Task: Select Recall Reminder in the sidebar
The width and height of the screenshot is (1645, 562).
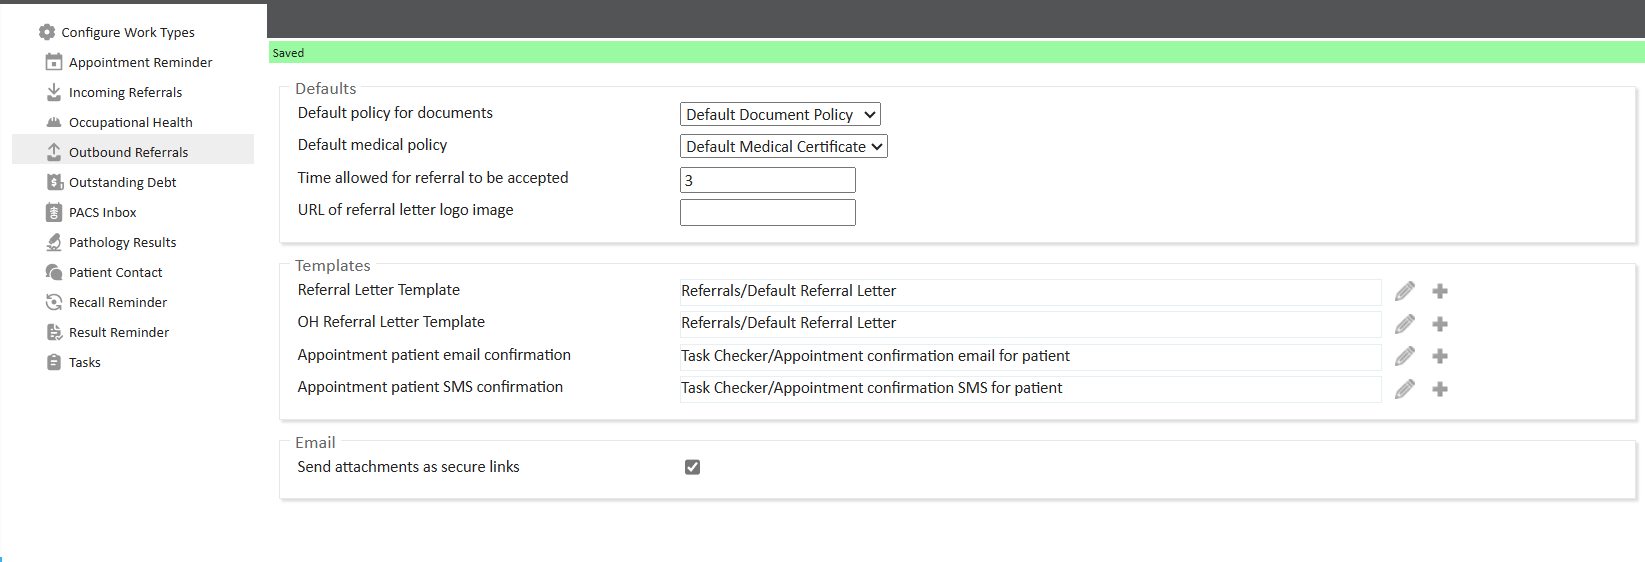Action: (x=118, y=302)
